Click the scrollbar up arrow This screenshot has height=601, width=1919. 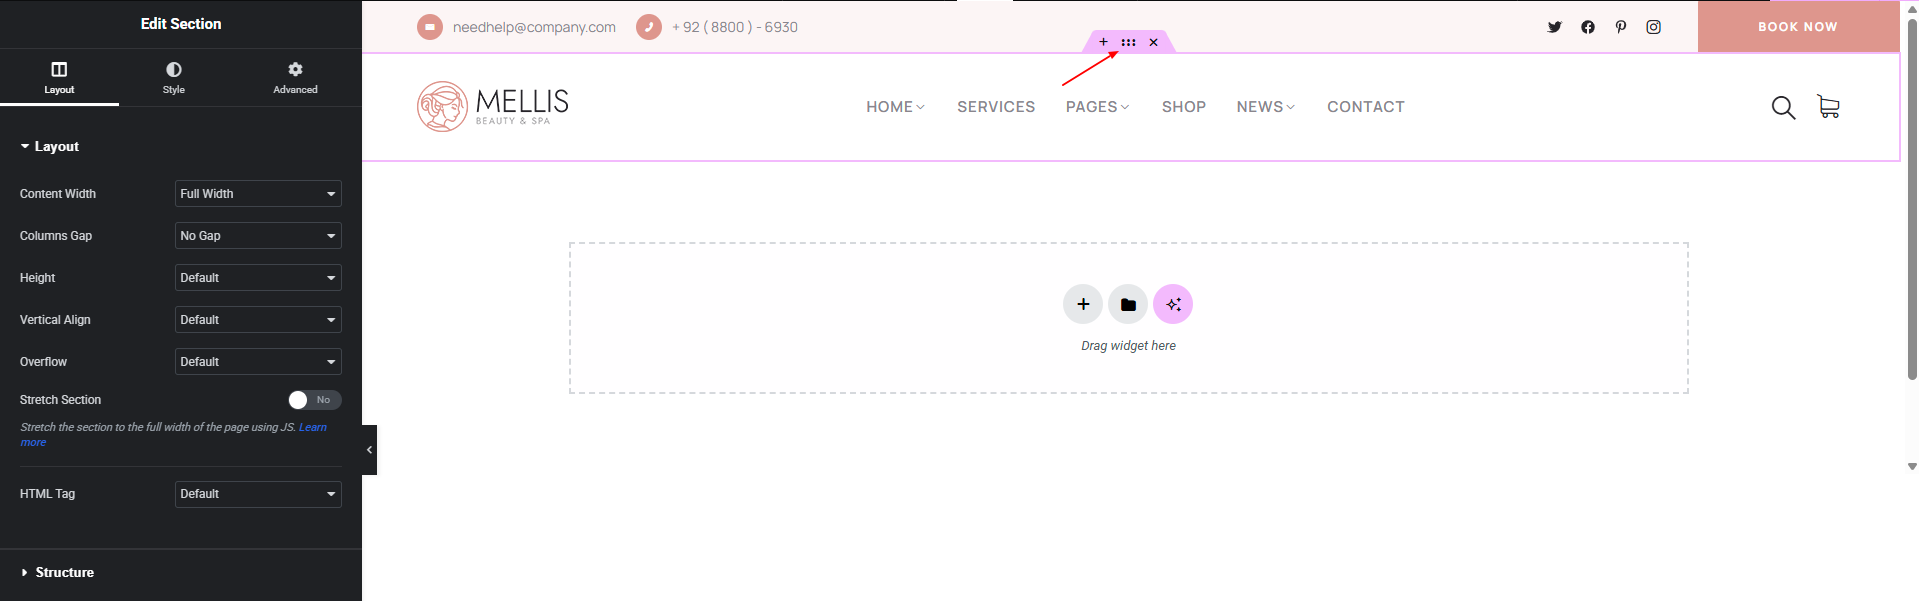(x=1912, y=9)
